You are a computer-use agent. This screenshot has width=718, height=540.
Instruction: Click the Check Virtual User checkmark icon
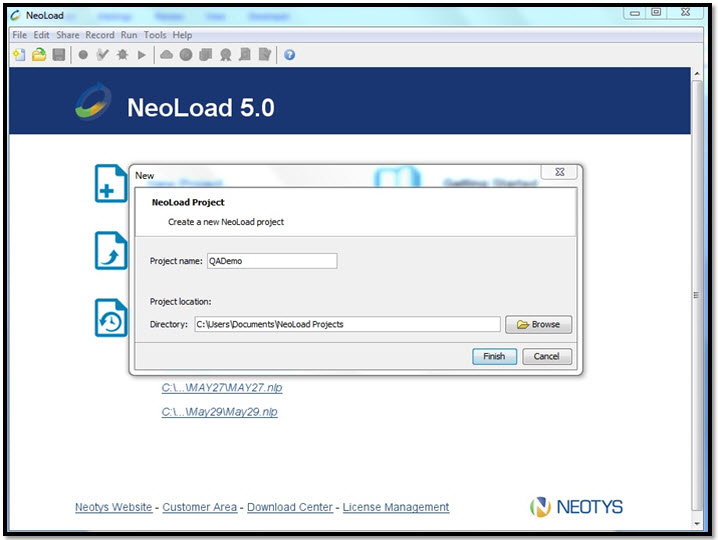click(103, 55)
